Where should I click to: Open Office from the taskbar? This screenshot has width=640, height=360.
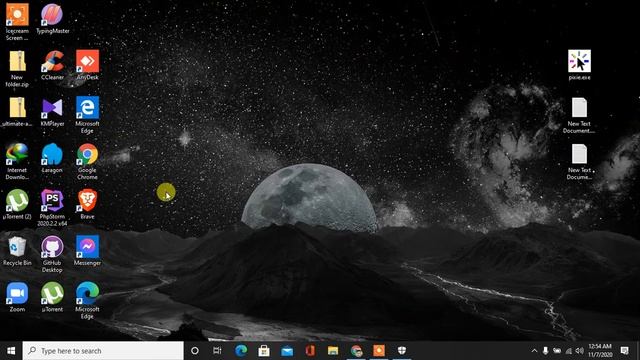tap(310, 351)
